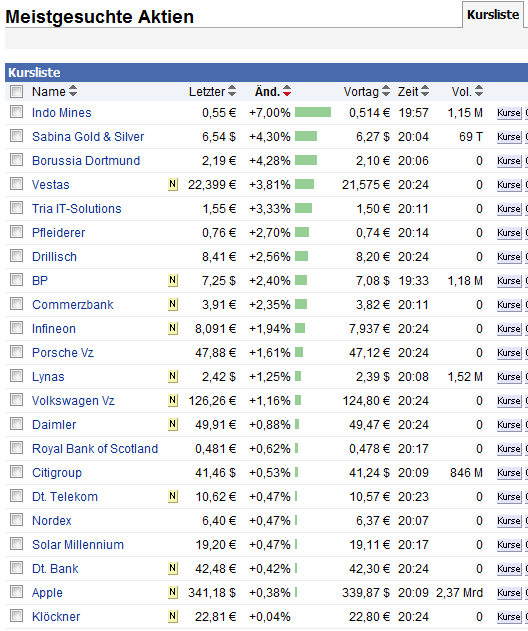Viewport: 528px width, 631px height.
Task: Click the Kurse button for Citigroup
Action: [509, 472]
